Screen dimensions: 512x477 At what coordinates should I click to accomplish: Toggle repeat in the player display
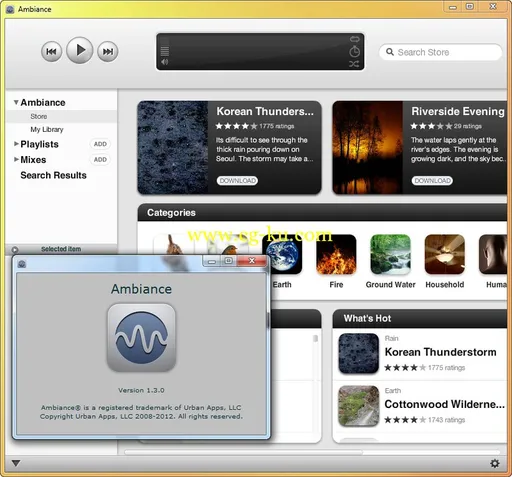(x=354, y=39)
